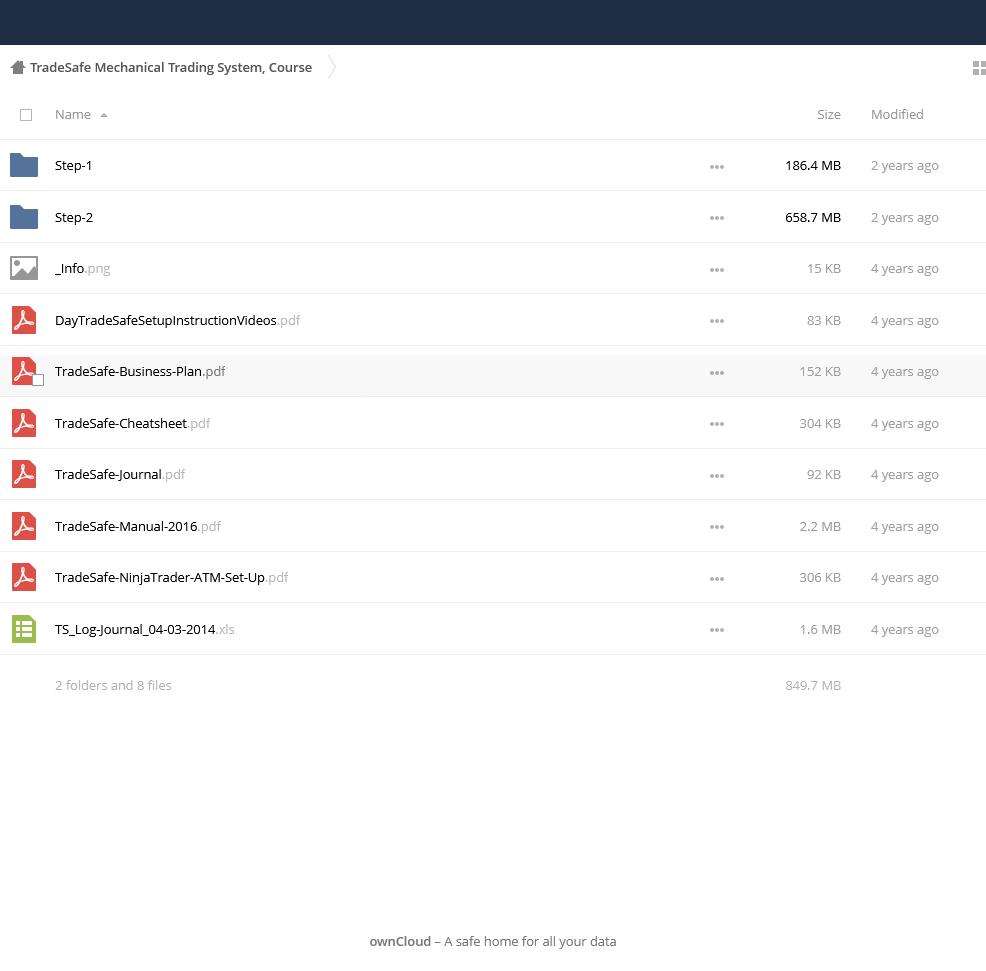Click '4 years ago' for TradeSafe-Journal.pdf
This screenshot has width=986, height=971.
click(904, 474)
